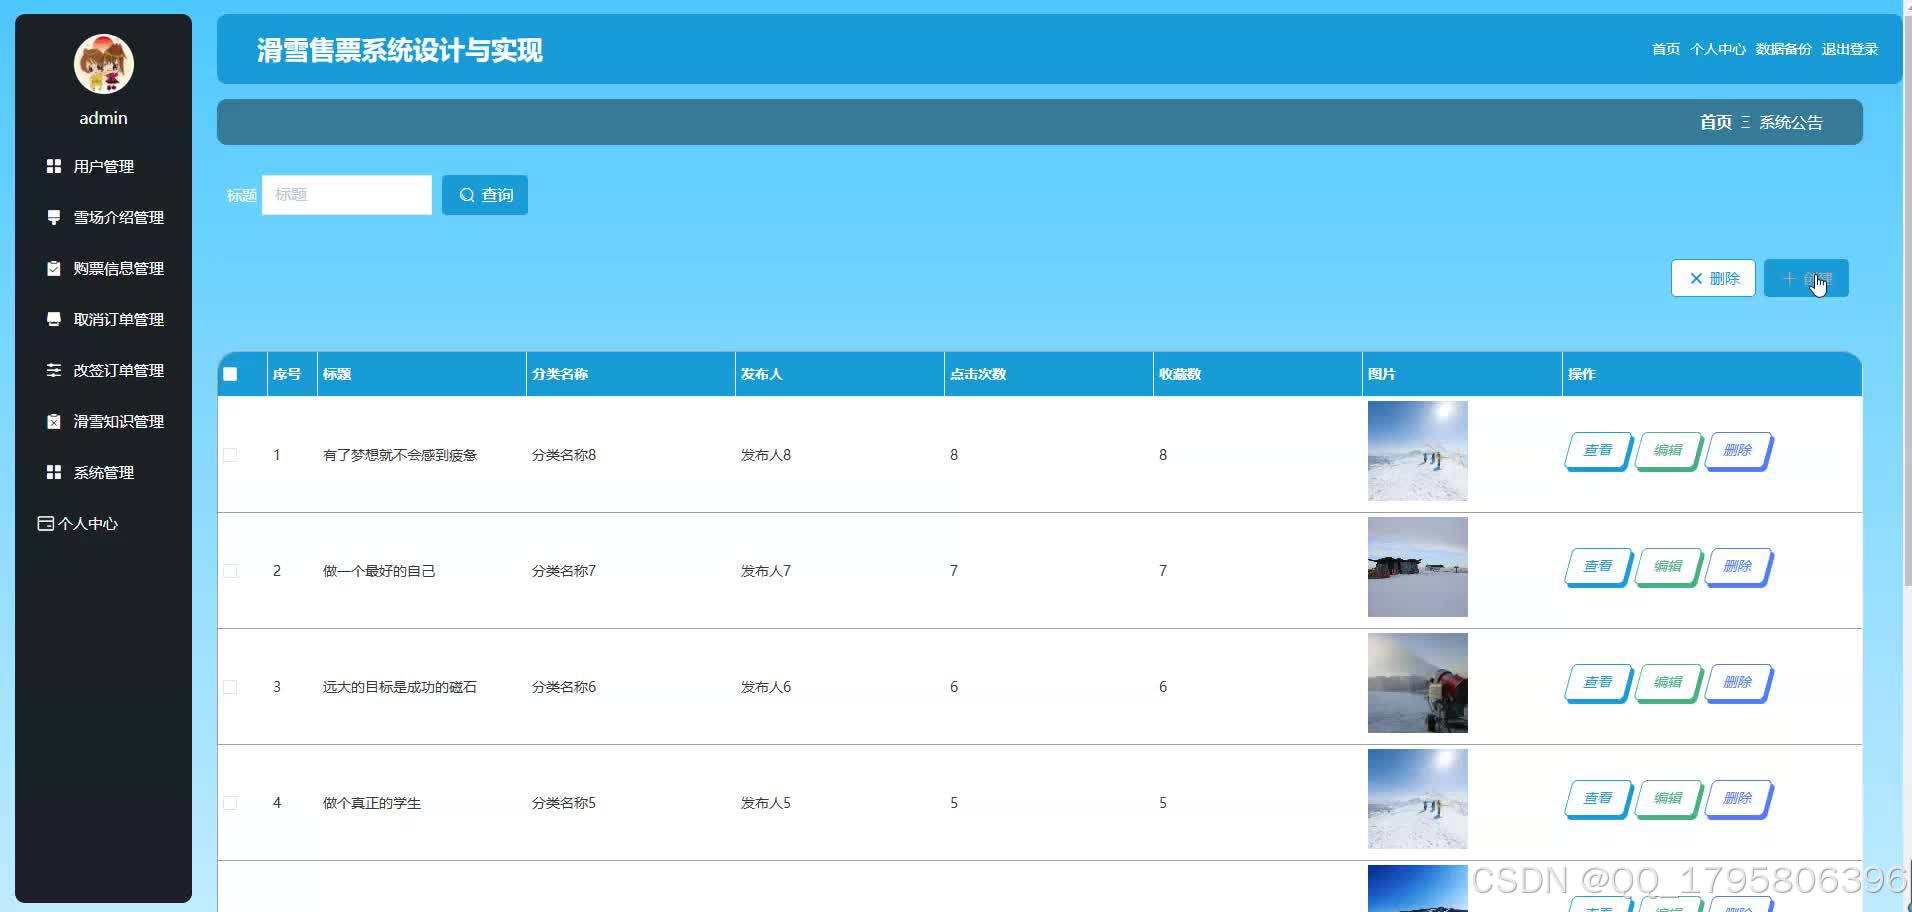Screen dimensions: 1912x912
Task: Click the top 删除 batch delete button
Action: (1713, 278)
